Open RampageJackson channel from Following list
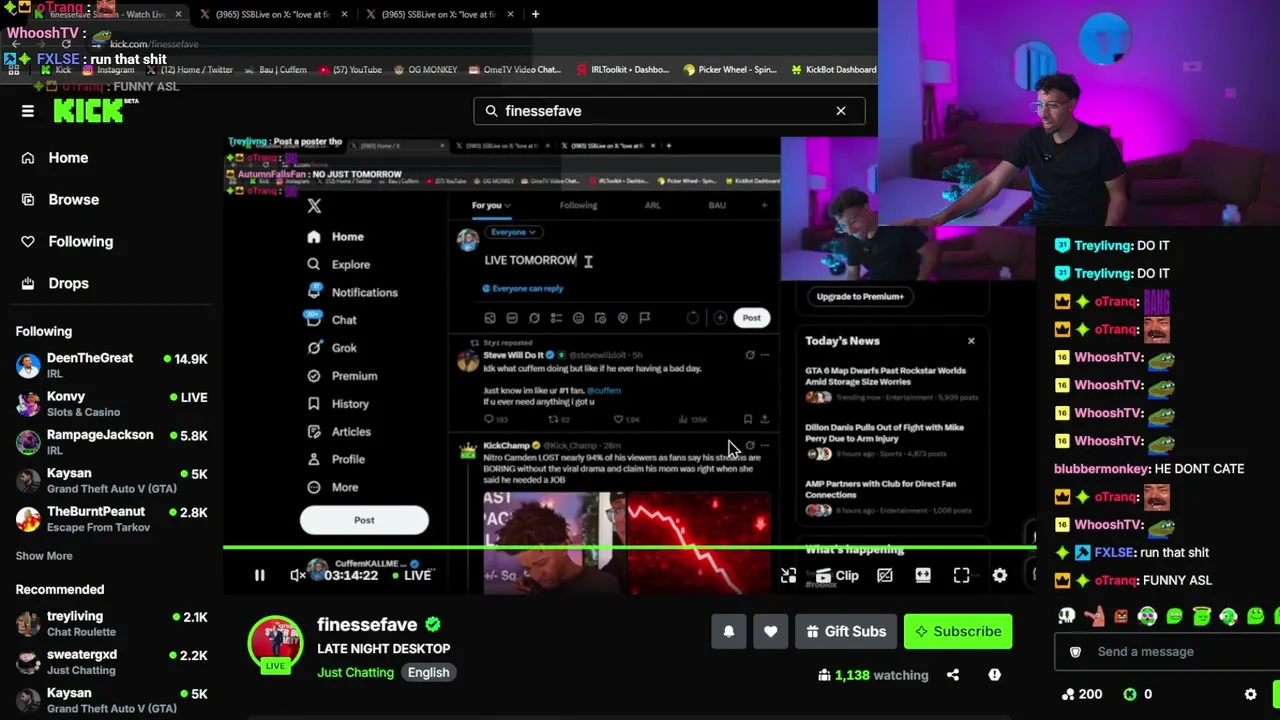The width and height of the screenshot is (1280, 720). tap(112, 442)
